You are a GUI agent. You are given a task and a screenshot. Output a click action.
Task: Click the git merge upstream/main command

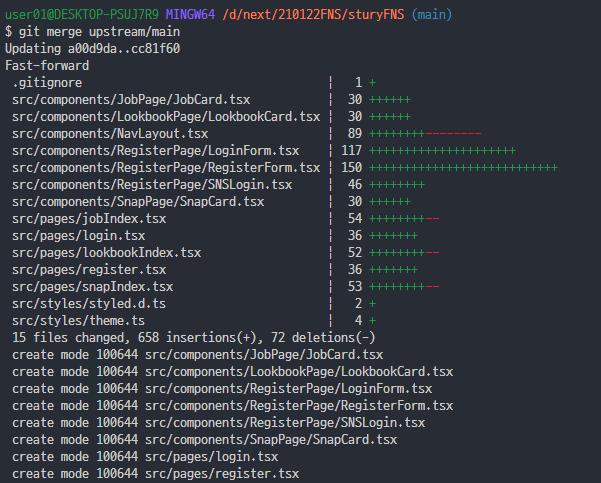pos(99,31)
